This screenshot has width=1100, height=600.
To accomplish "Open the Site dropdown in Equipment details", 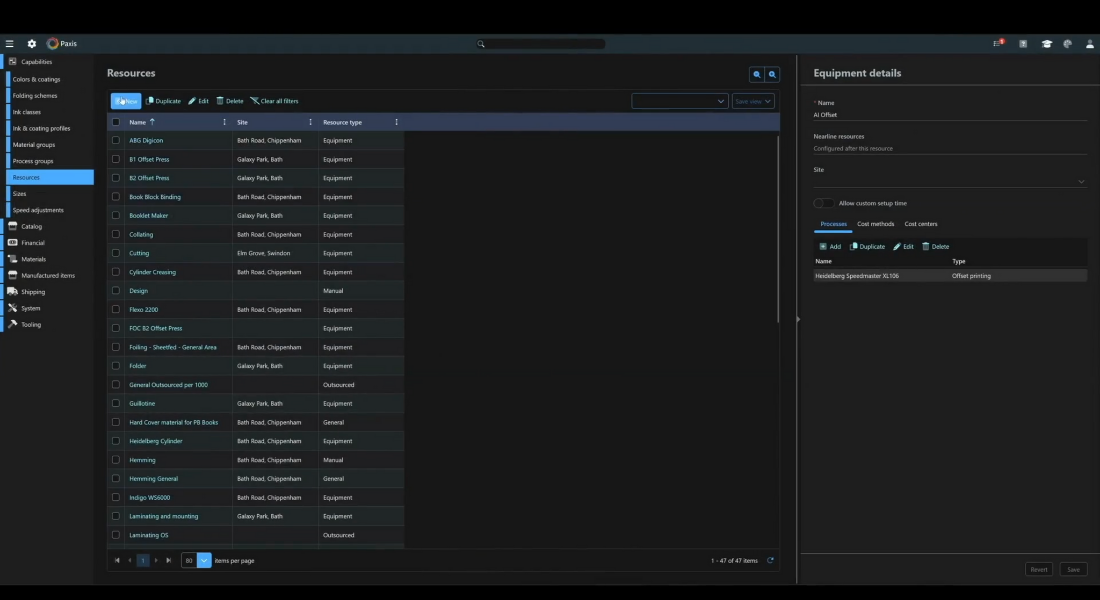I will click(949, 182).
